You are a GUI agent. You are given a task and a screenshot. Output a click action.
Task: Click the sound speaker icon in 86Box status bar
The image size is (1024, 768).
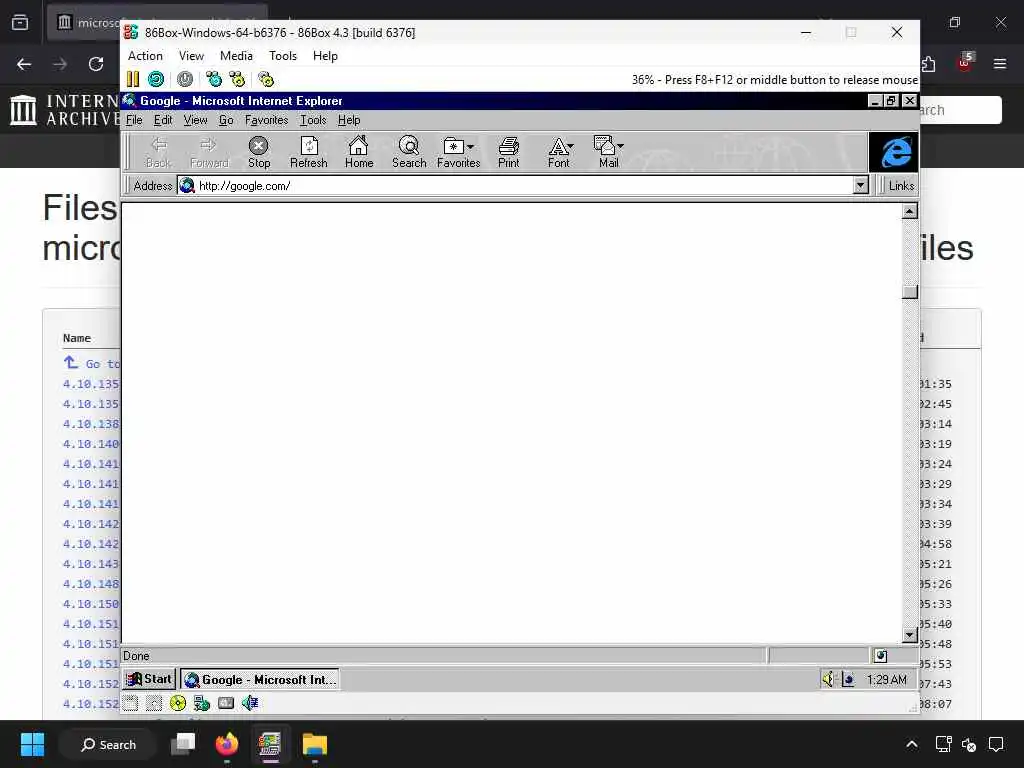(x=249, y=703)
